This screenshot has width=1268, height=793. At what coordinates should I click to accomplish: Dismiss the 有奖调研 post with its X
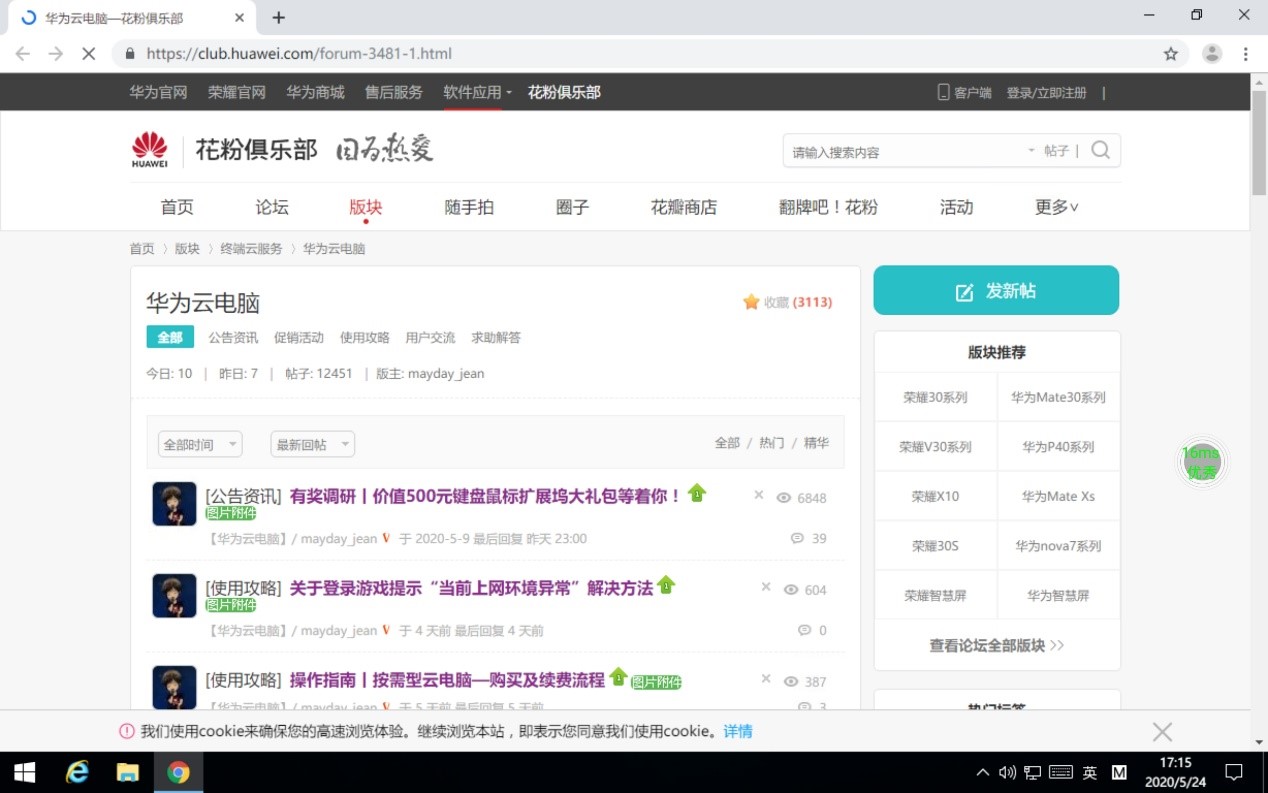click(x=758, y=495)
